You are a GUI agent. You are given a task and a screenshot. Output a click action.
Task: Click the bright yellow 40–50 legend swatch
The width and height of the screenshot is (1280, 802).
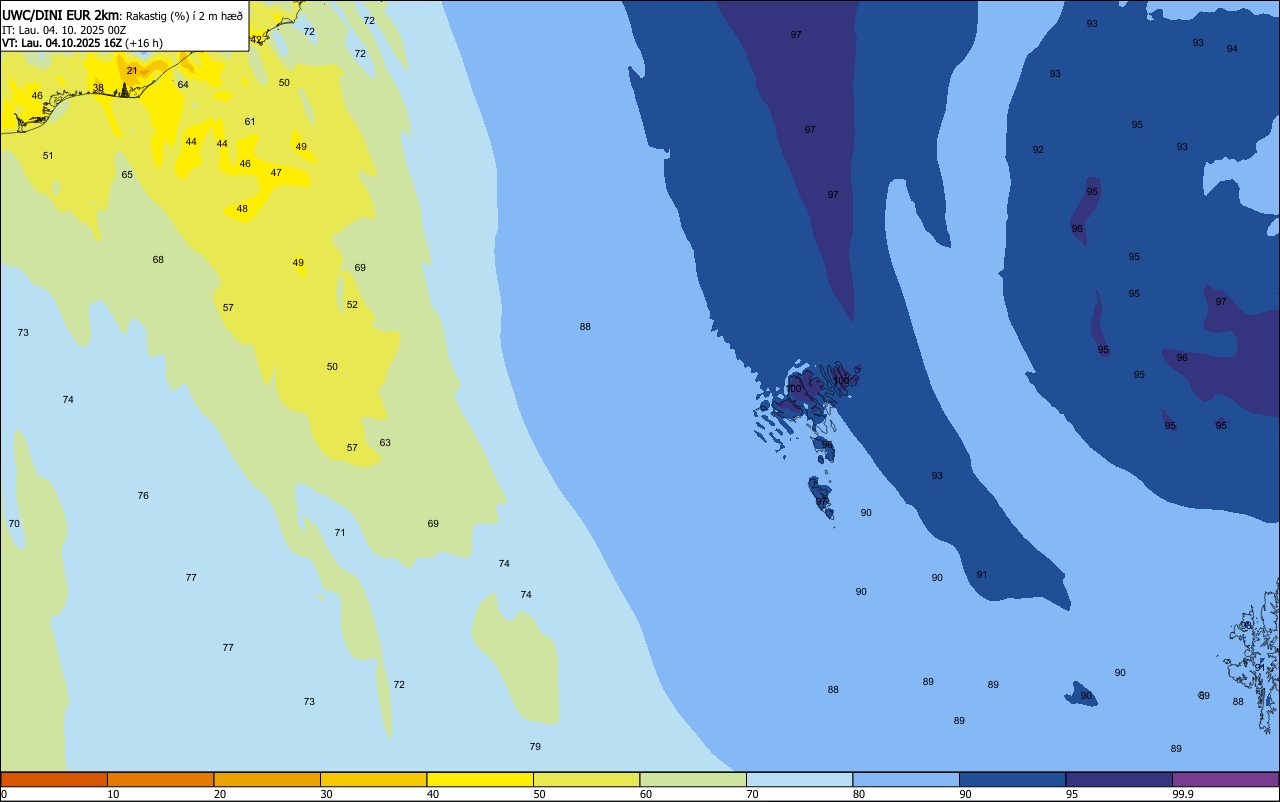pos(480,779)
